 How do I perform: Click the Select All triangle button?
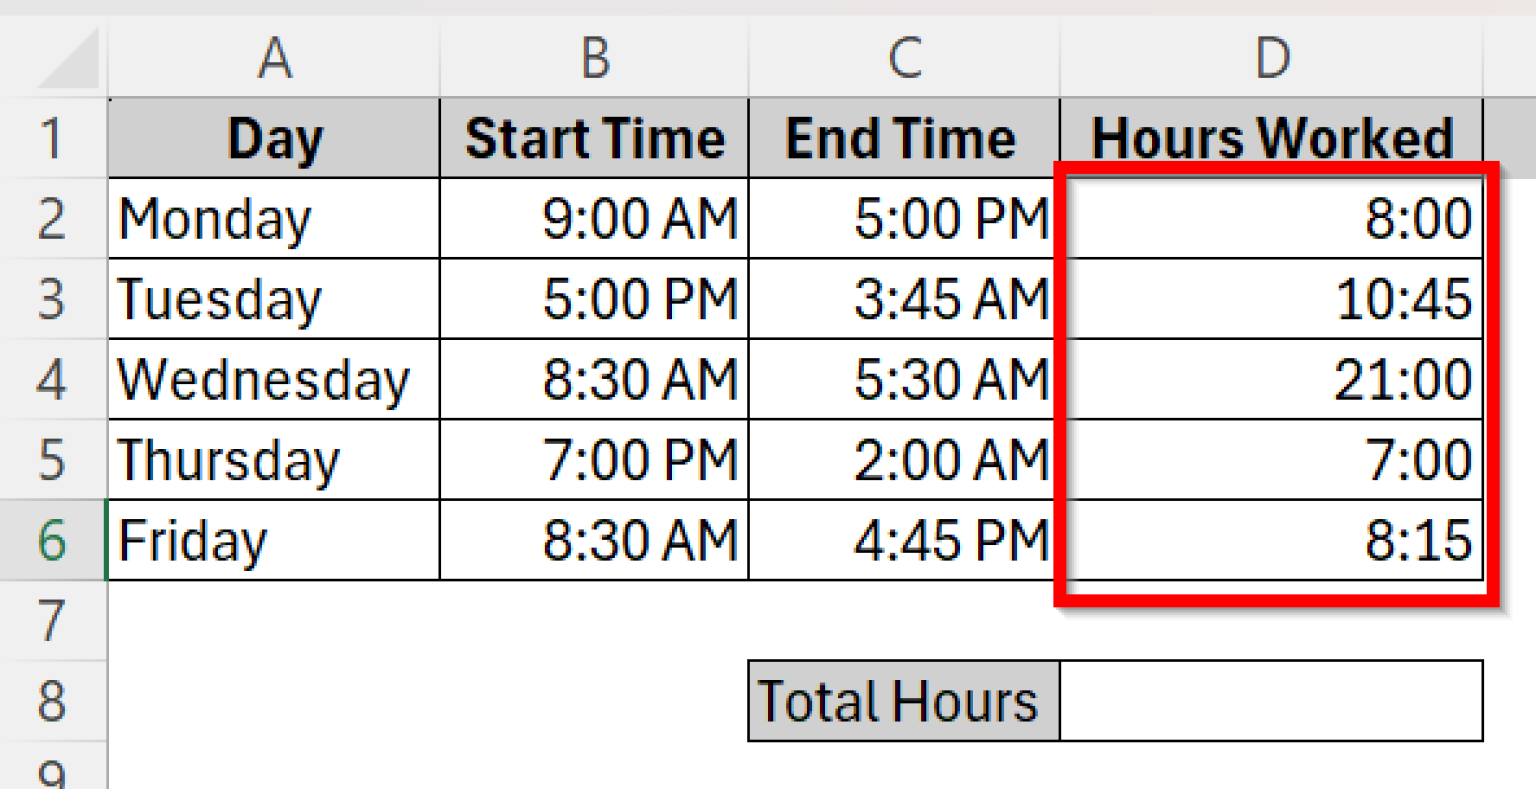click(55, 57)
